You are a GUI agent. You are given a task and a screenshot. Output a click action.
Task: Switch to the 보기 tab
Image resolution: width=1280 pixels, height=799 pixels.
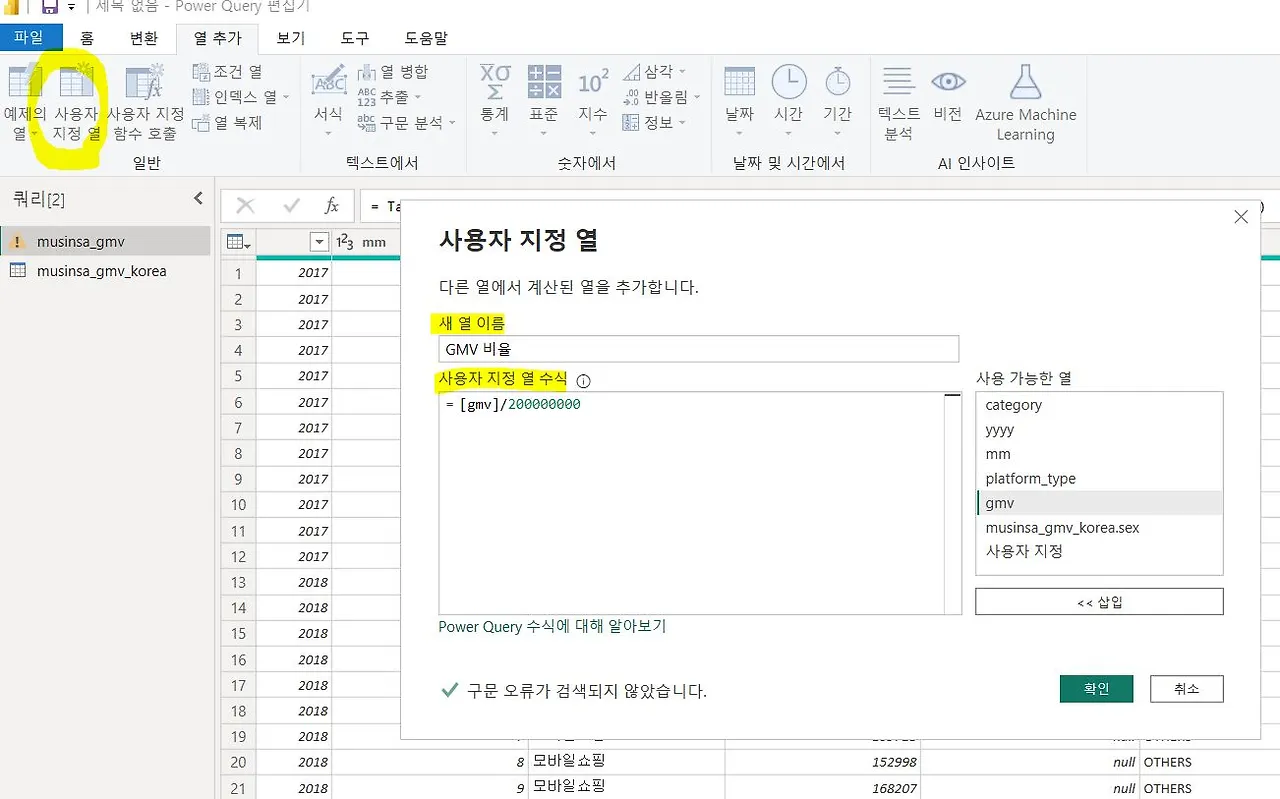290,39
